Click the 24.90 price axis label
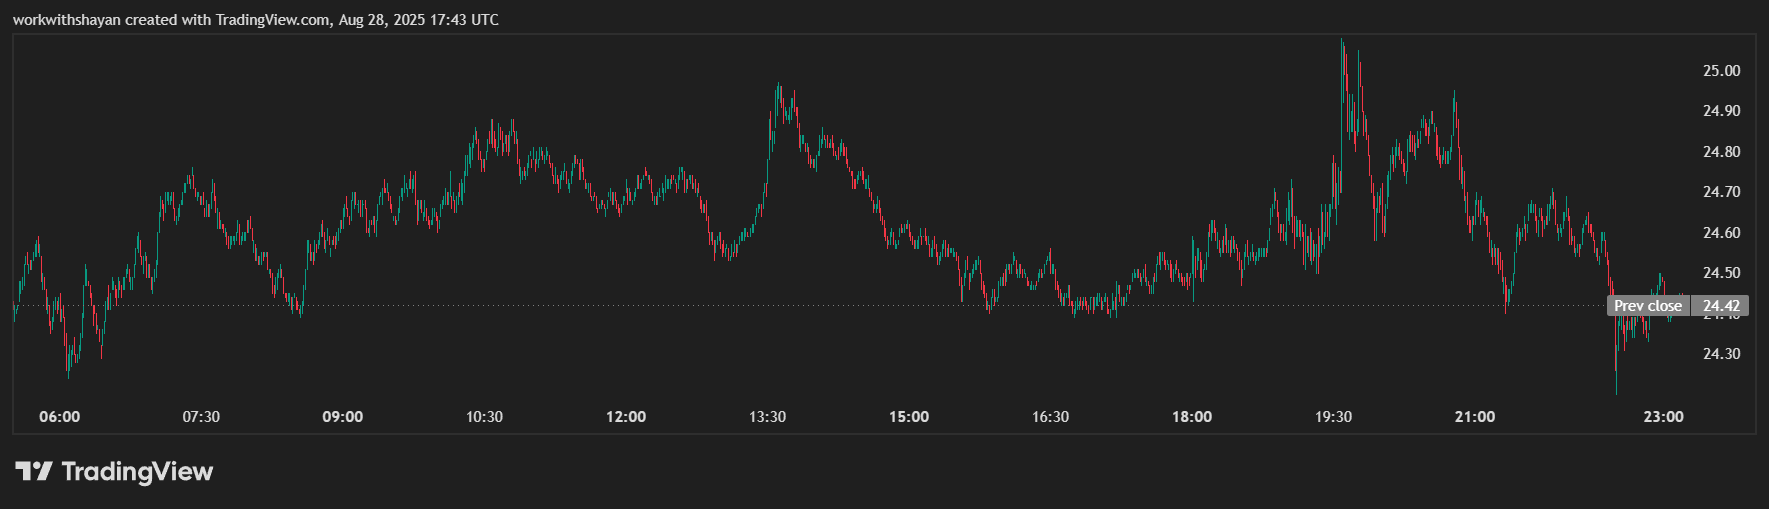This screenshot has height=509, width=1769. click(1721, 111)
